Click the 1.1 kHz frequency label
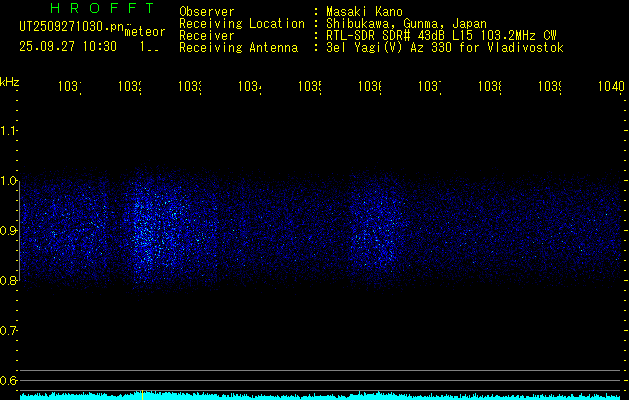Viewport: 629px width, 400px height. (x=8, y=131)
